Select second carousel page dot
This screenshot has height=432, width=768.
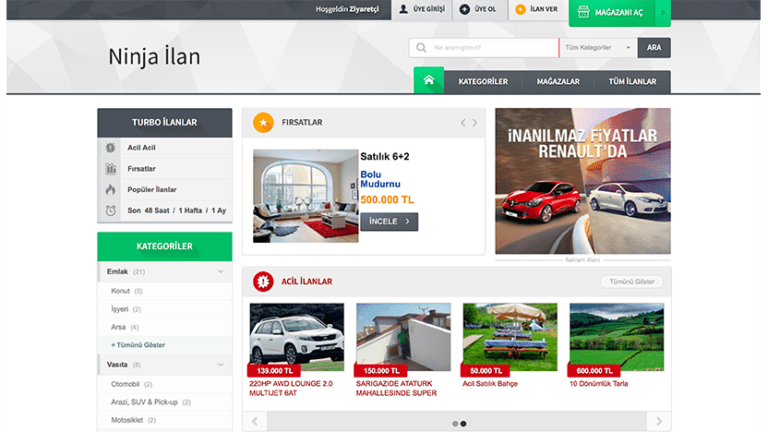tap(463, 424)
